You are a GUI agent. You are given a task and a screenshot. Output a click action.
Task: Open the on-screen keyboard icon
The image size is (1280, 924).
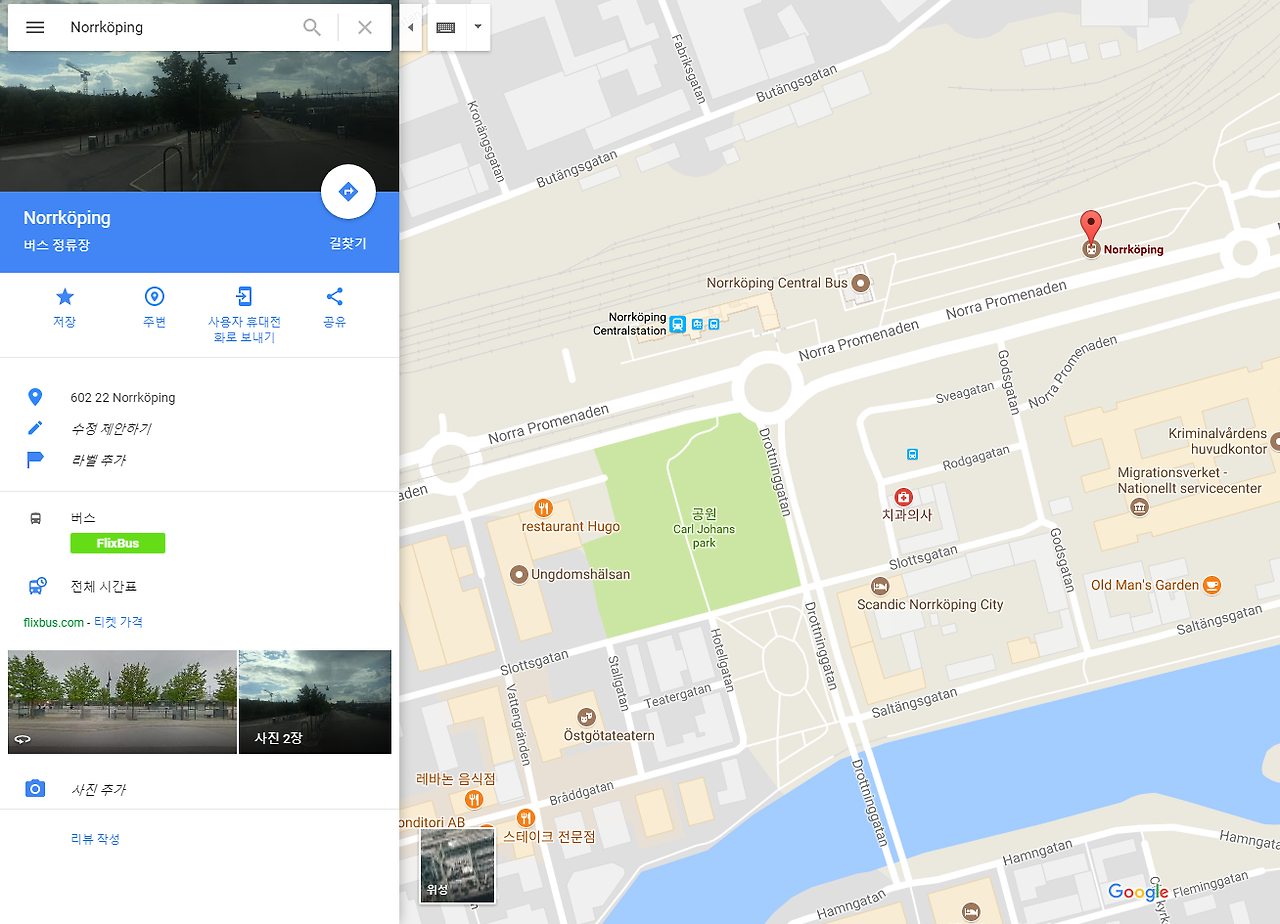point(445,28)
